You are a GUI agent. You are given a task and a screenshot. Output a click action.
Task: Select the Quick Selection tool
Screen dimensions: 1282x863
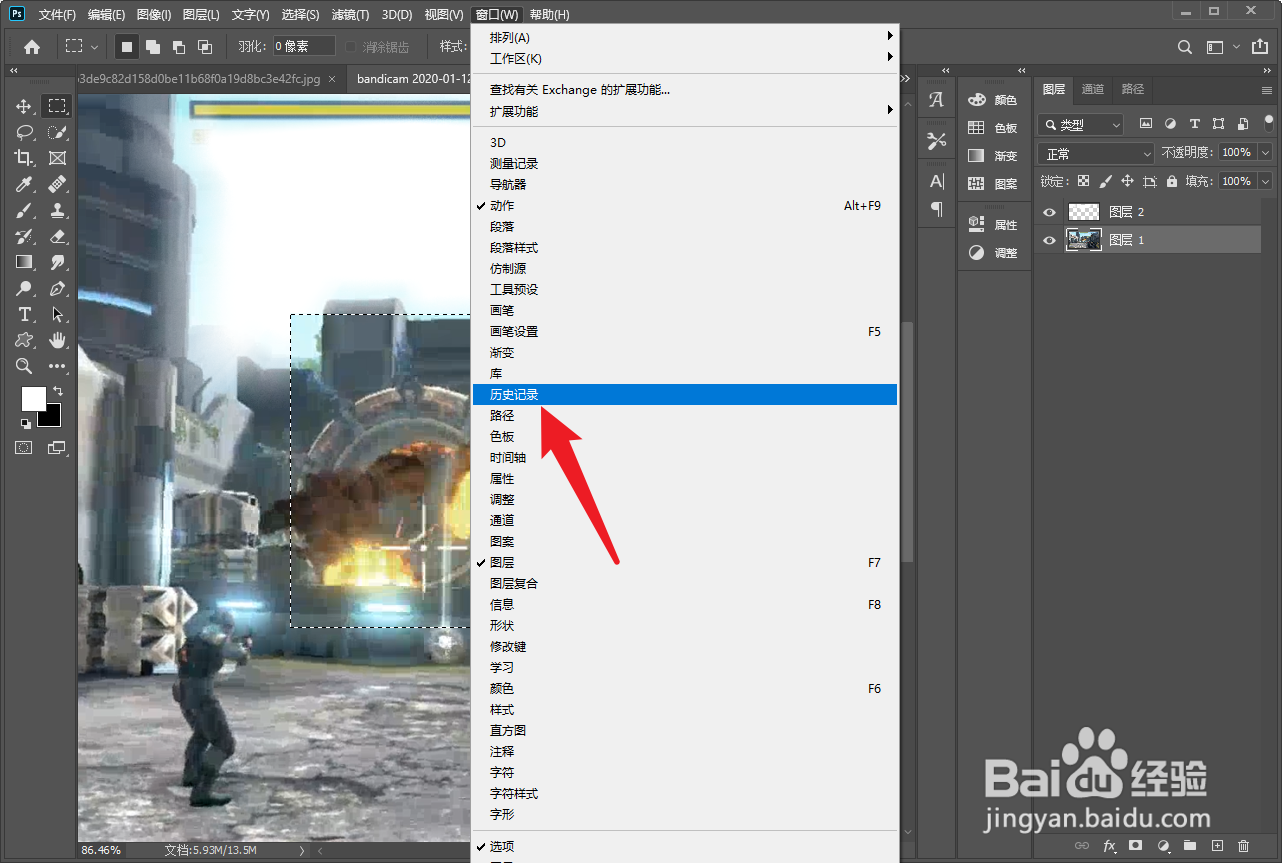(x=57, y=132)
